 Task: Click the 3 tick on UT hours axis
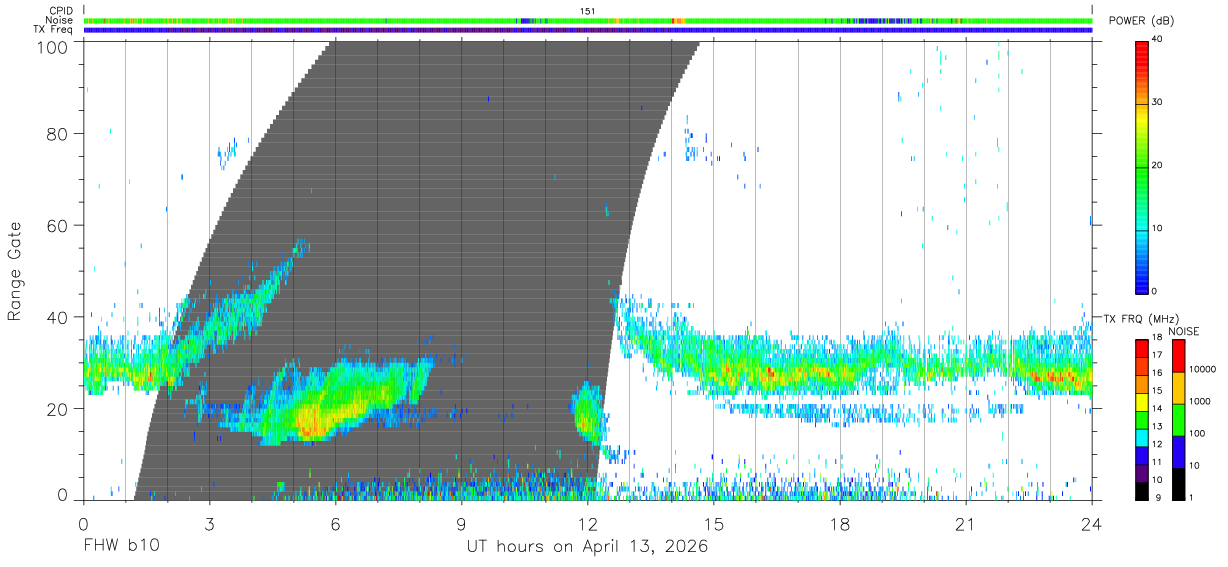point(209,524)
